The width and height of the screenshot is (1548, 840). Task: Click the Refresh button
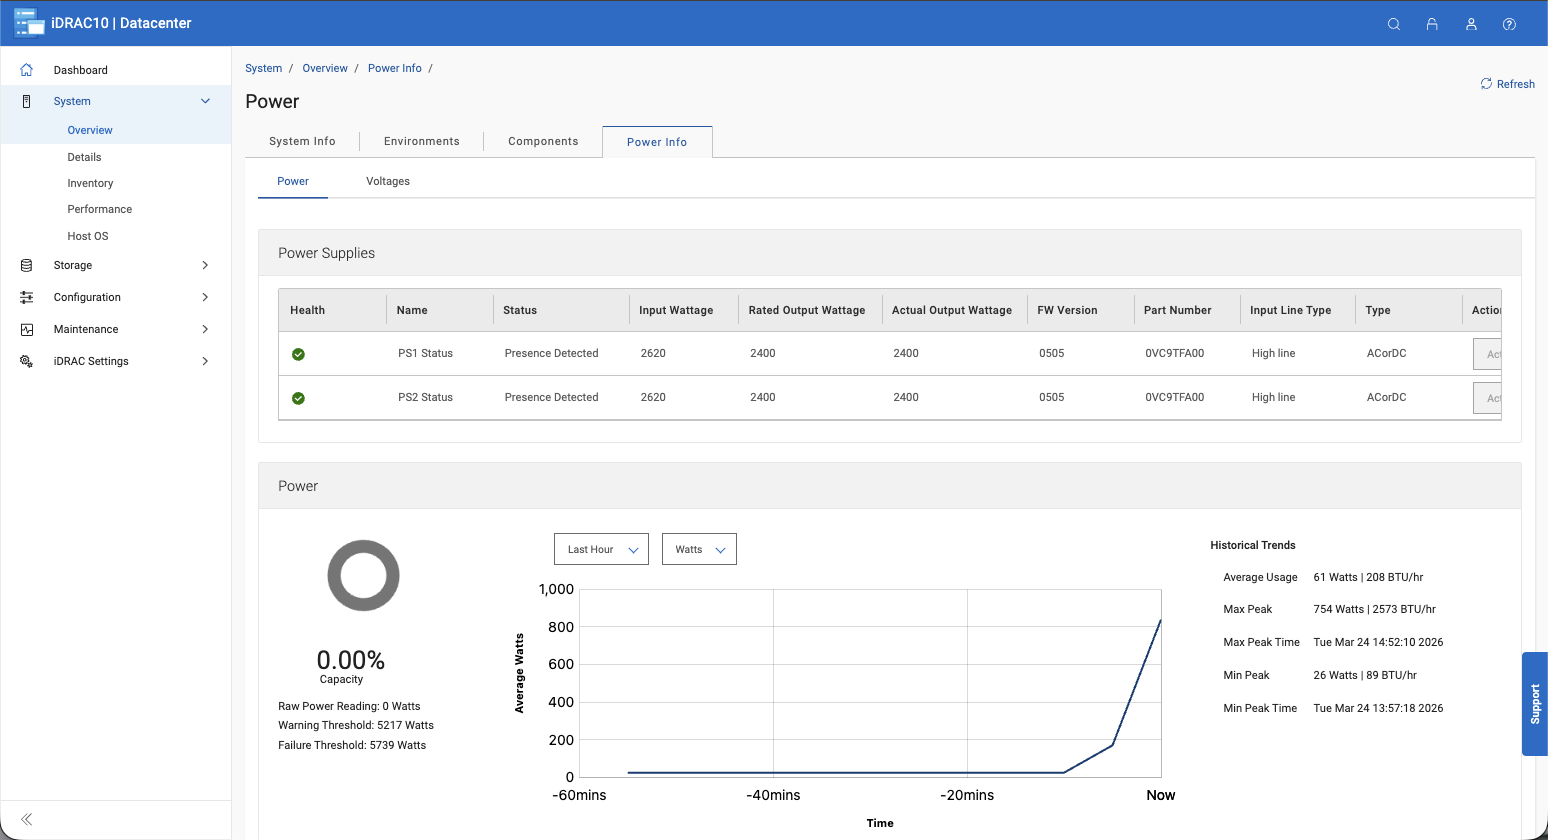point(1507,84)
